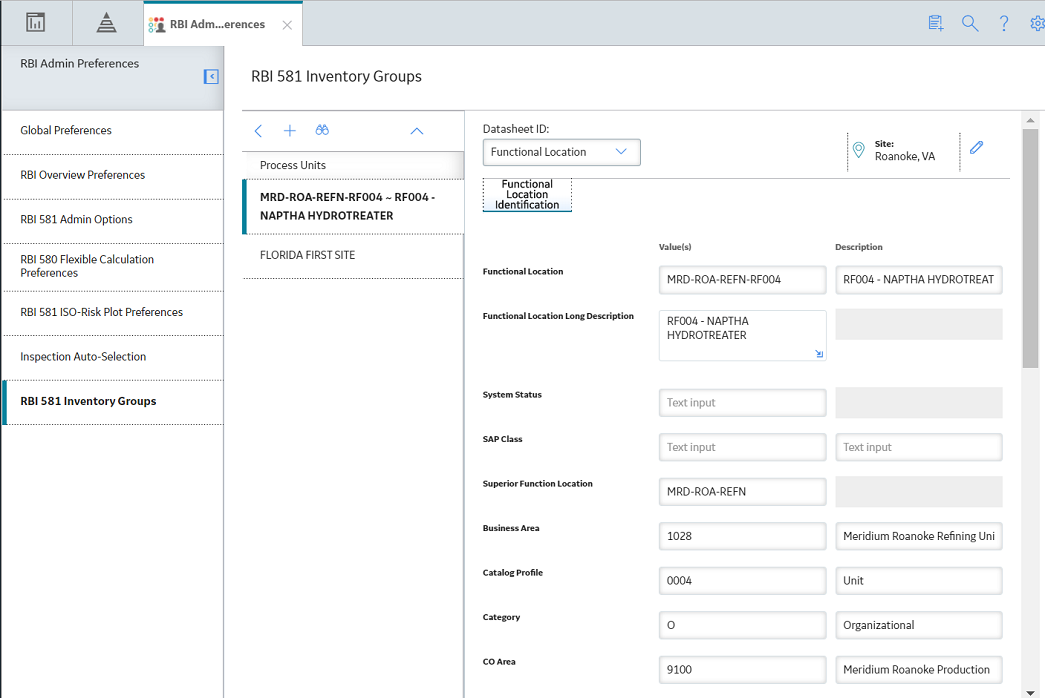1045x698 pixels.
Task: Click the Catalog Profile description field Unit
Action: click(918, 581)
